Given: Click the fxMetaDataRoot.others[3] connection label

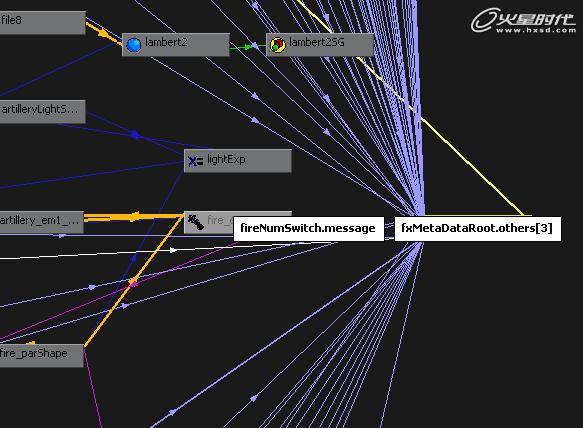Looking at the screenshot, I should click(x=477, y=229).
